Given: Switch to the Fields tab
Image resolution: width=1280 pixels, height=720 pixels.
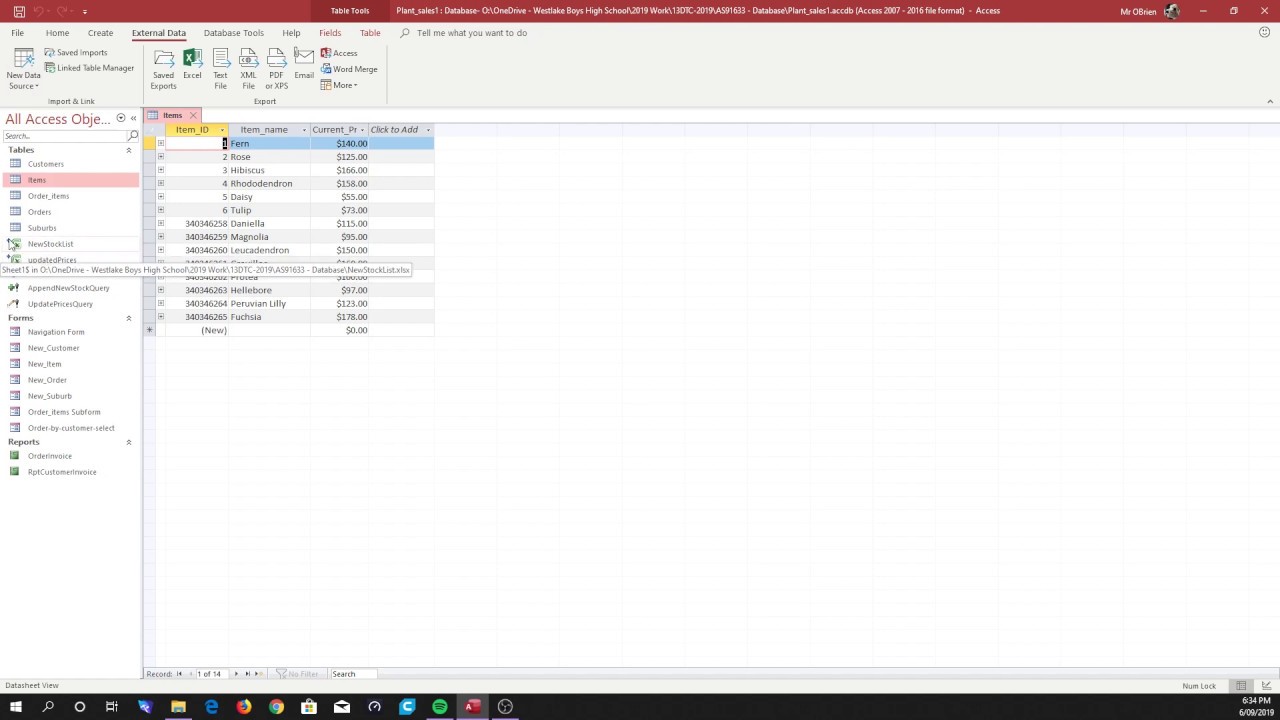Looking at the screenshot, I should pos(330,33).
